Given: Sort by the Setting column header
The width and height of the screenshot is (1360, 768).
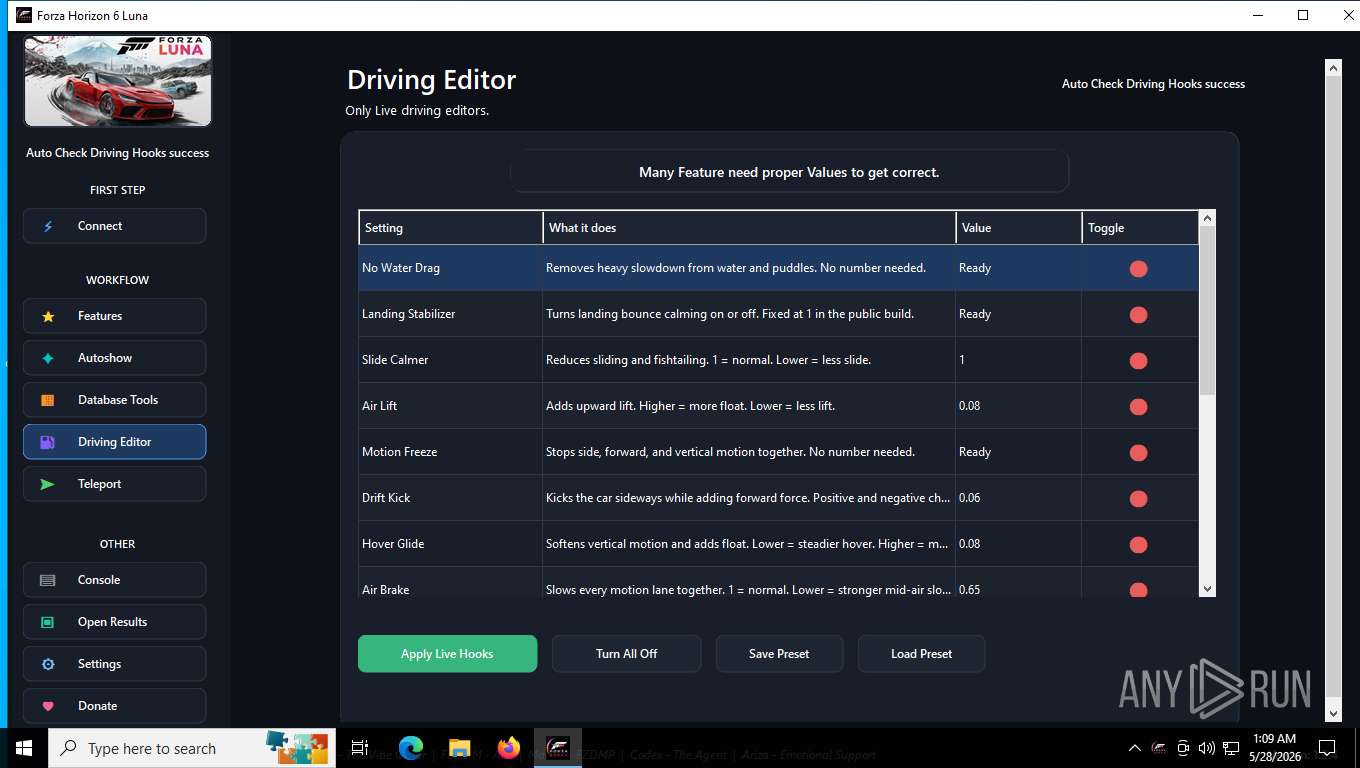Looking at the screenshot, I should [x=451, y=228].
